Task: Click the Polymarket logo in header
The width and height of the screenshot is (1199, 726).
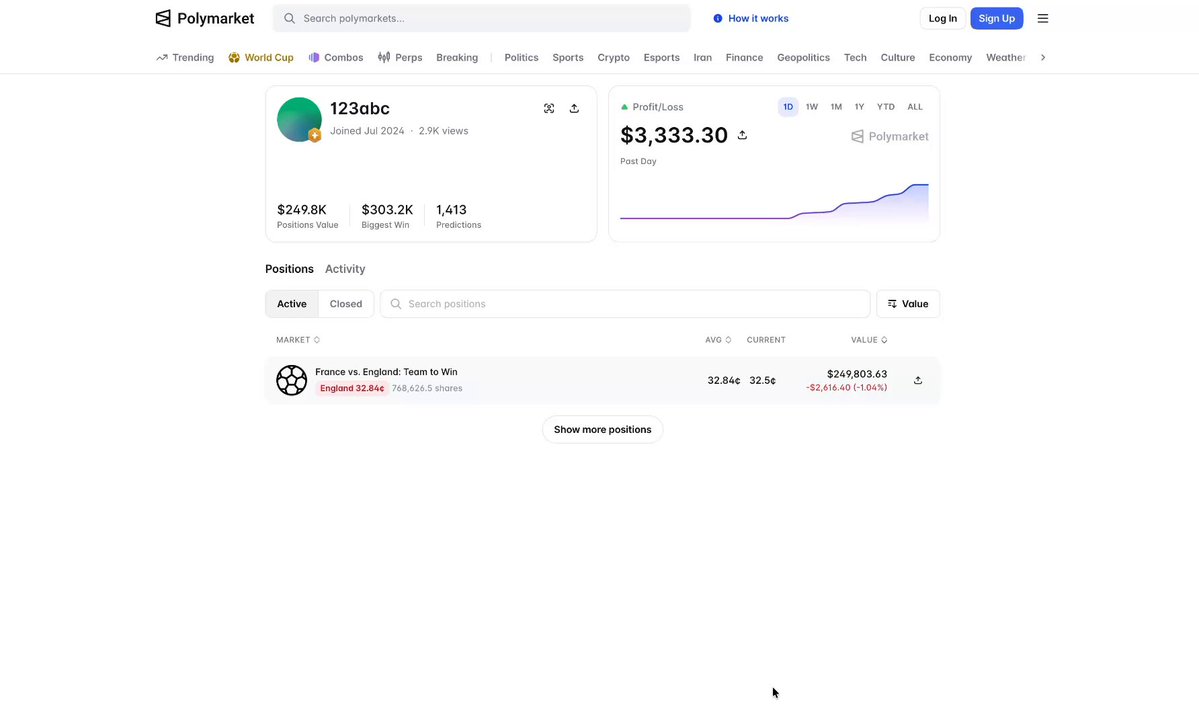Action: (x=204, y=18)
